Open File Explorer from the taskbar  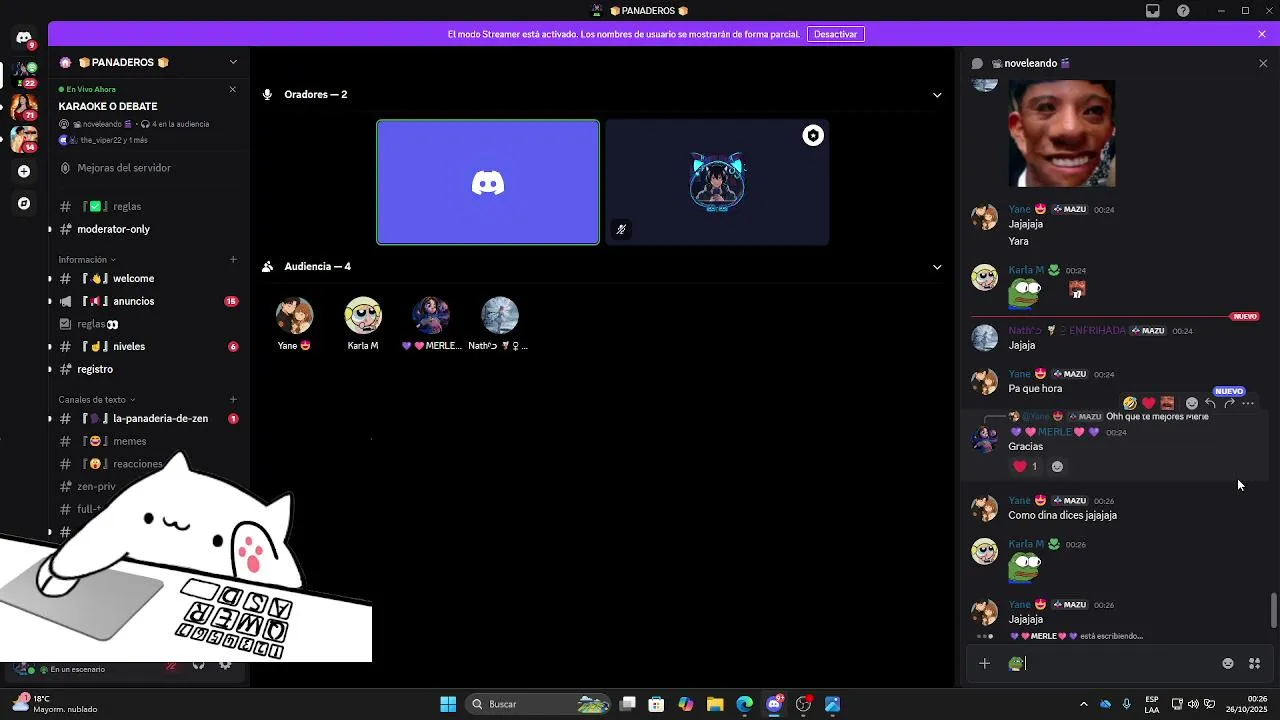(715, 704)
